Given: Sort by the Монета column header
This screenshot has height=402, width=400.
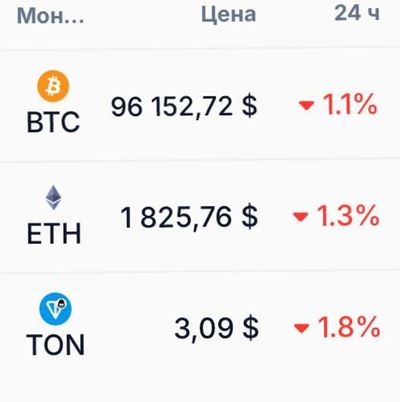Looking at the screenshot, I should pos(51,16).
